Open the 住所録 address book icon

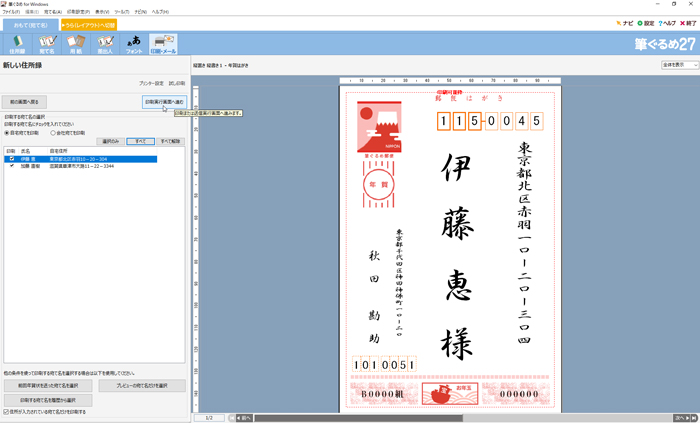[x=17, y=43]
